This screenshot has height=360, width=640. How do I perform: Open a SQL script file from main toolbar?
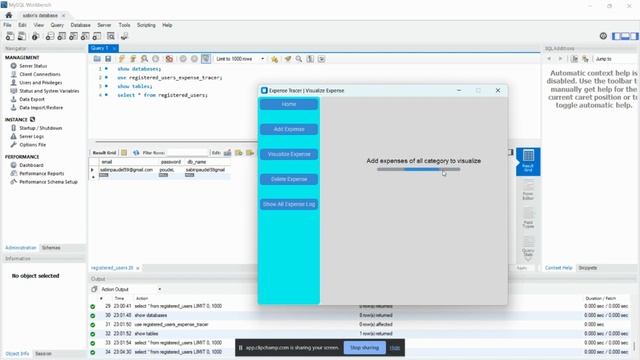[x=22, y=36]
